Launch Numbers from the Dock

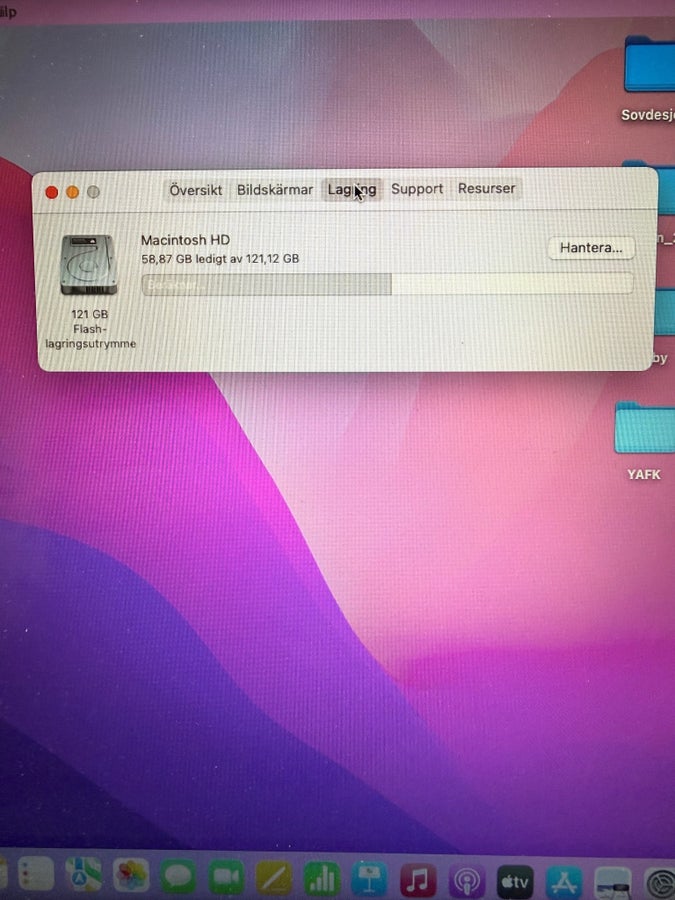pyautogui.click(x=321, y=878)
